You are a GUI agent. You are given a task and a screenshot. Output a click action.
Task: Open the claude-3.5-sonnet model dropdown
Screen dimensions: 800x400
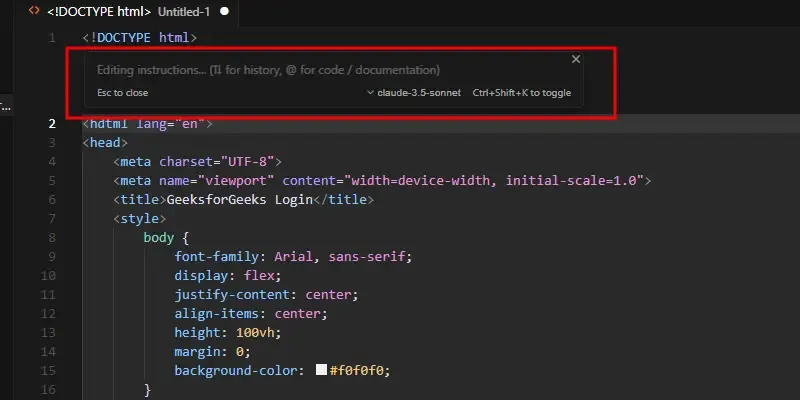[414, 93]
